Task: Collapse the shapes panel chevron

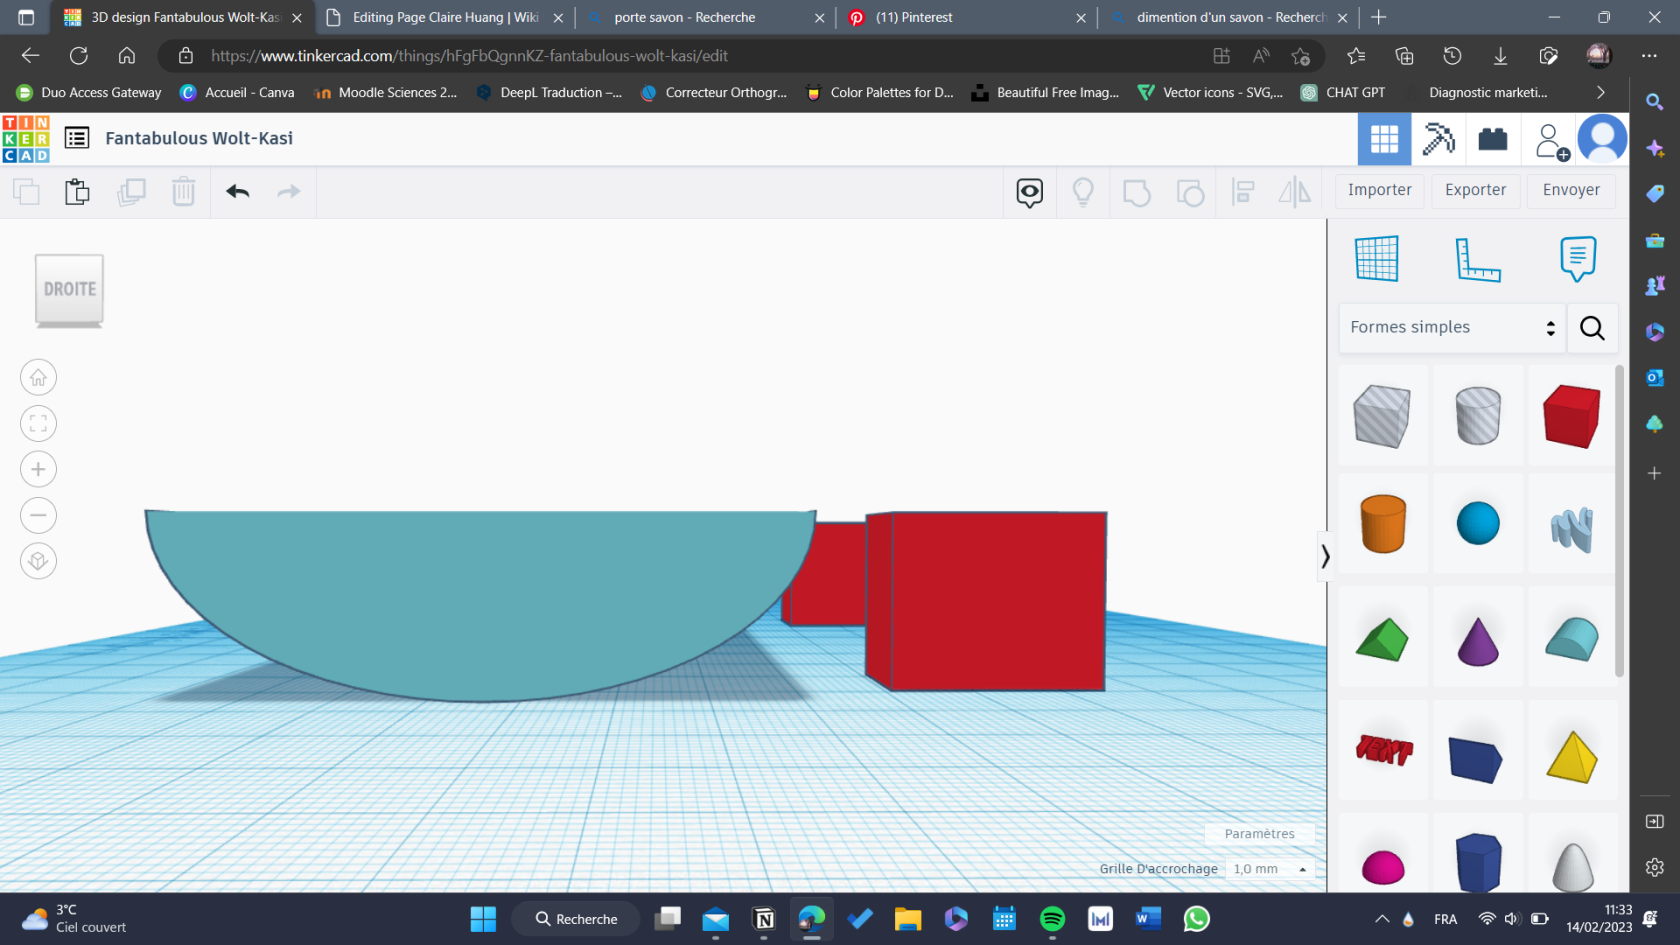Action: pyautogui.click(x=1325, y=556)
